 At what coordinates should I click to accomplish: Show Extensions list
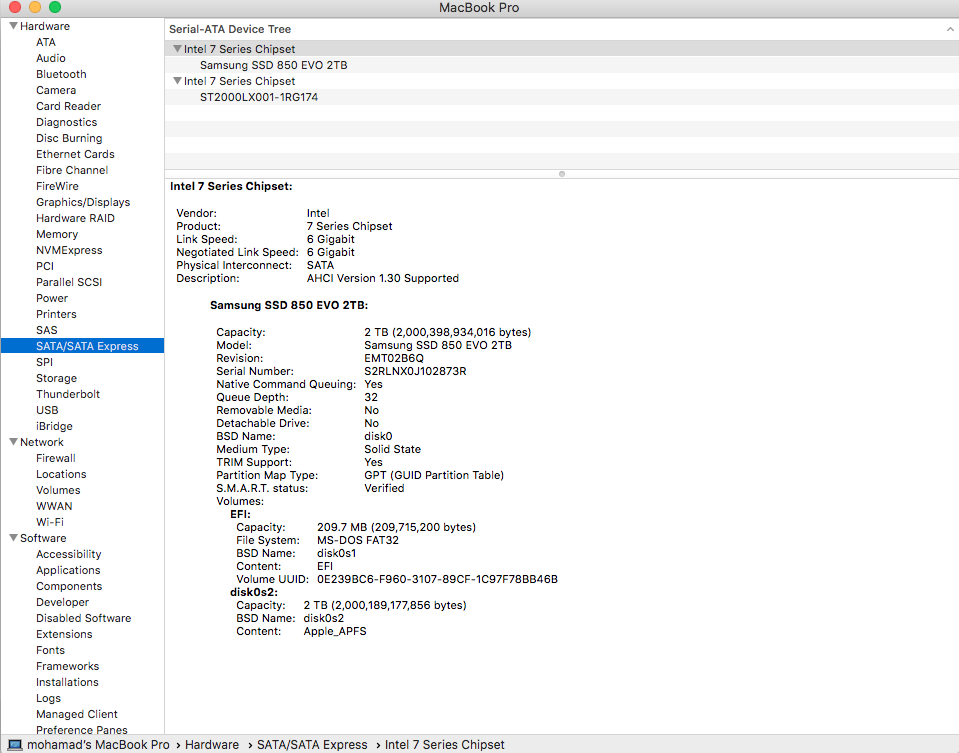pos(64,634)
